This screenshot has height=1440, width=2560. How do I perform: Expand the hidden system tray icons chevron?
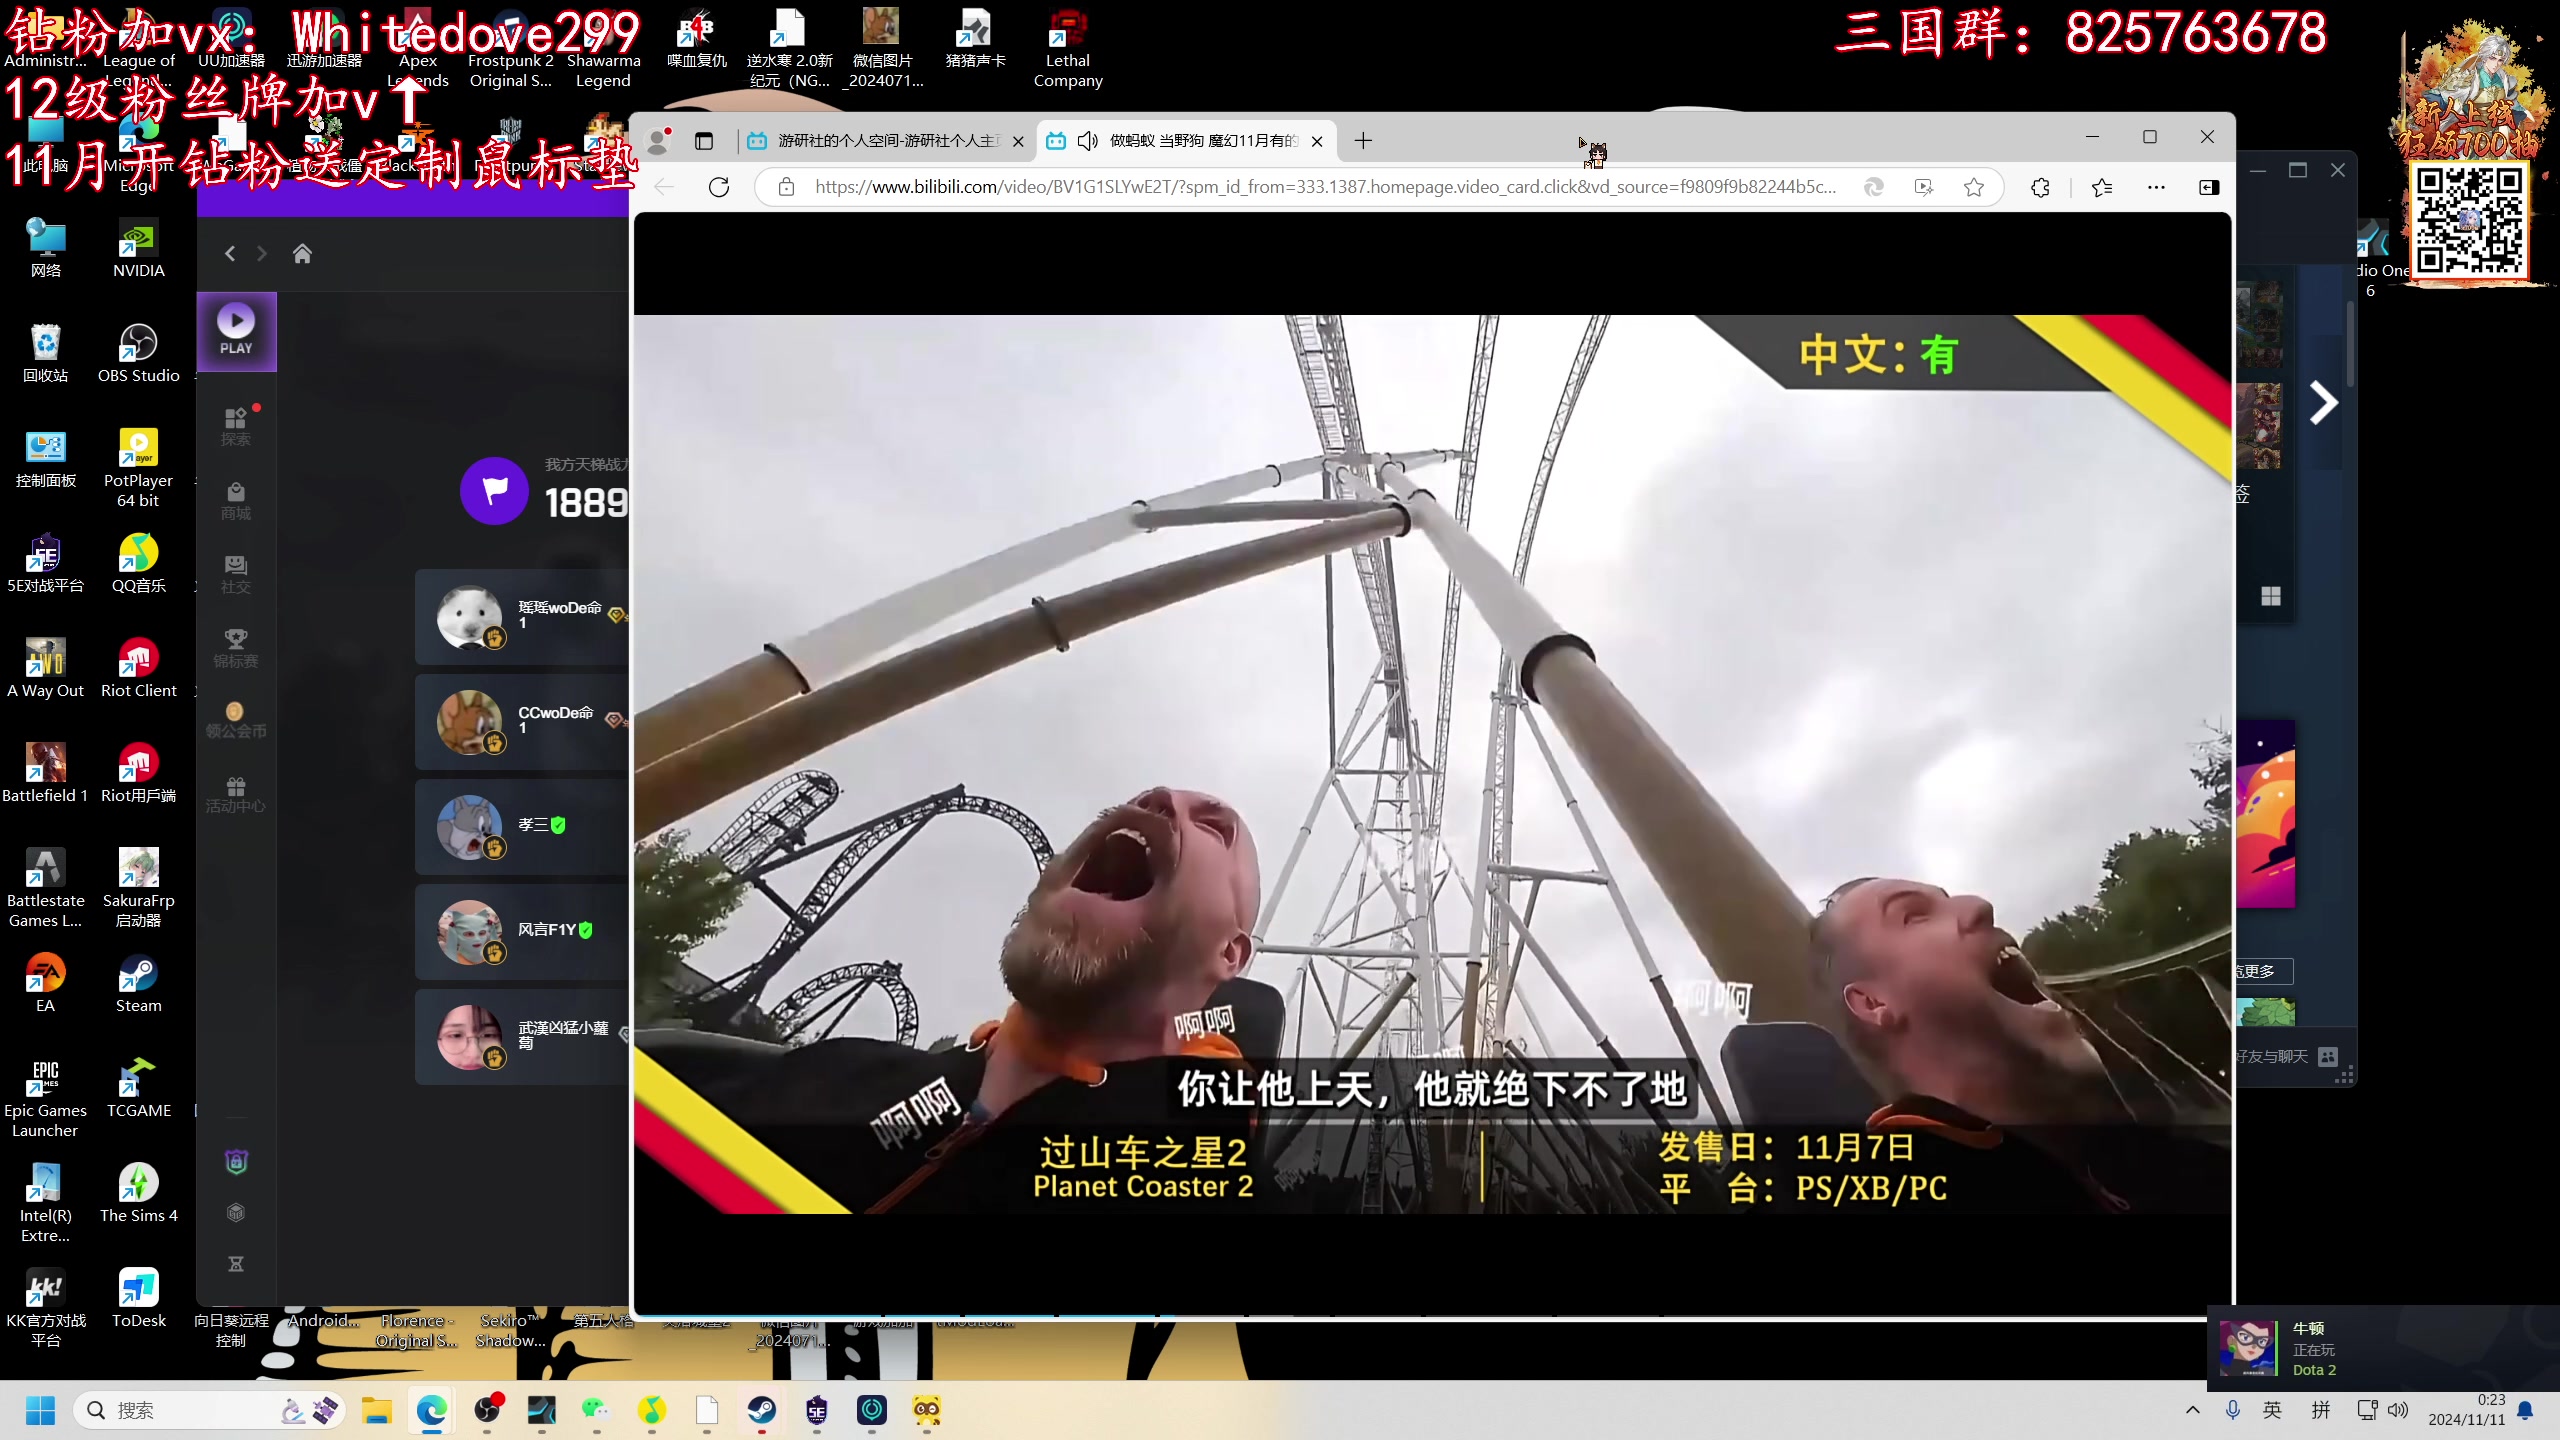[2193, 1410]
